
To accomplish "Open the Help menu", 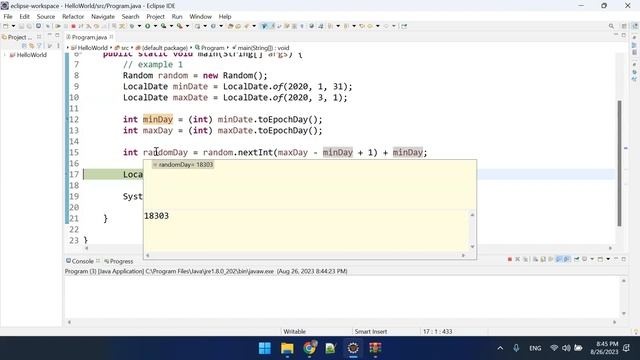I will (225, 17).
